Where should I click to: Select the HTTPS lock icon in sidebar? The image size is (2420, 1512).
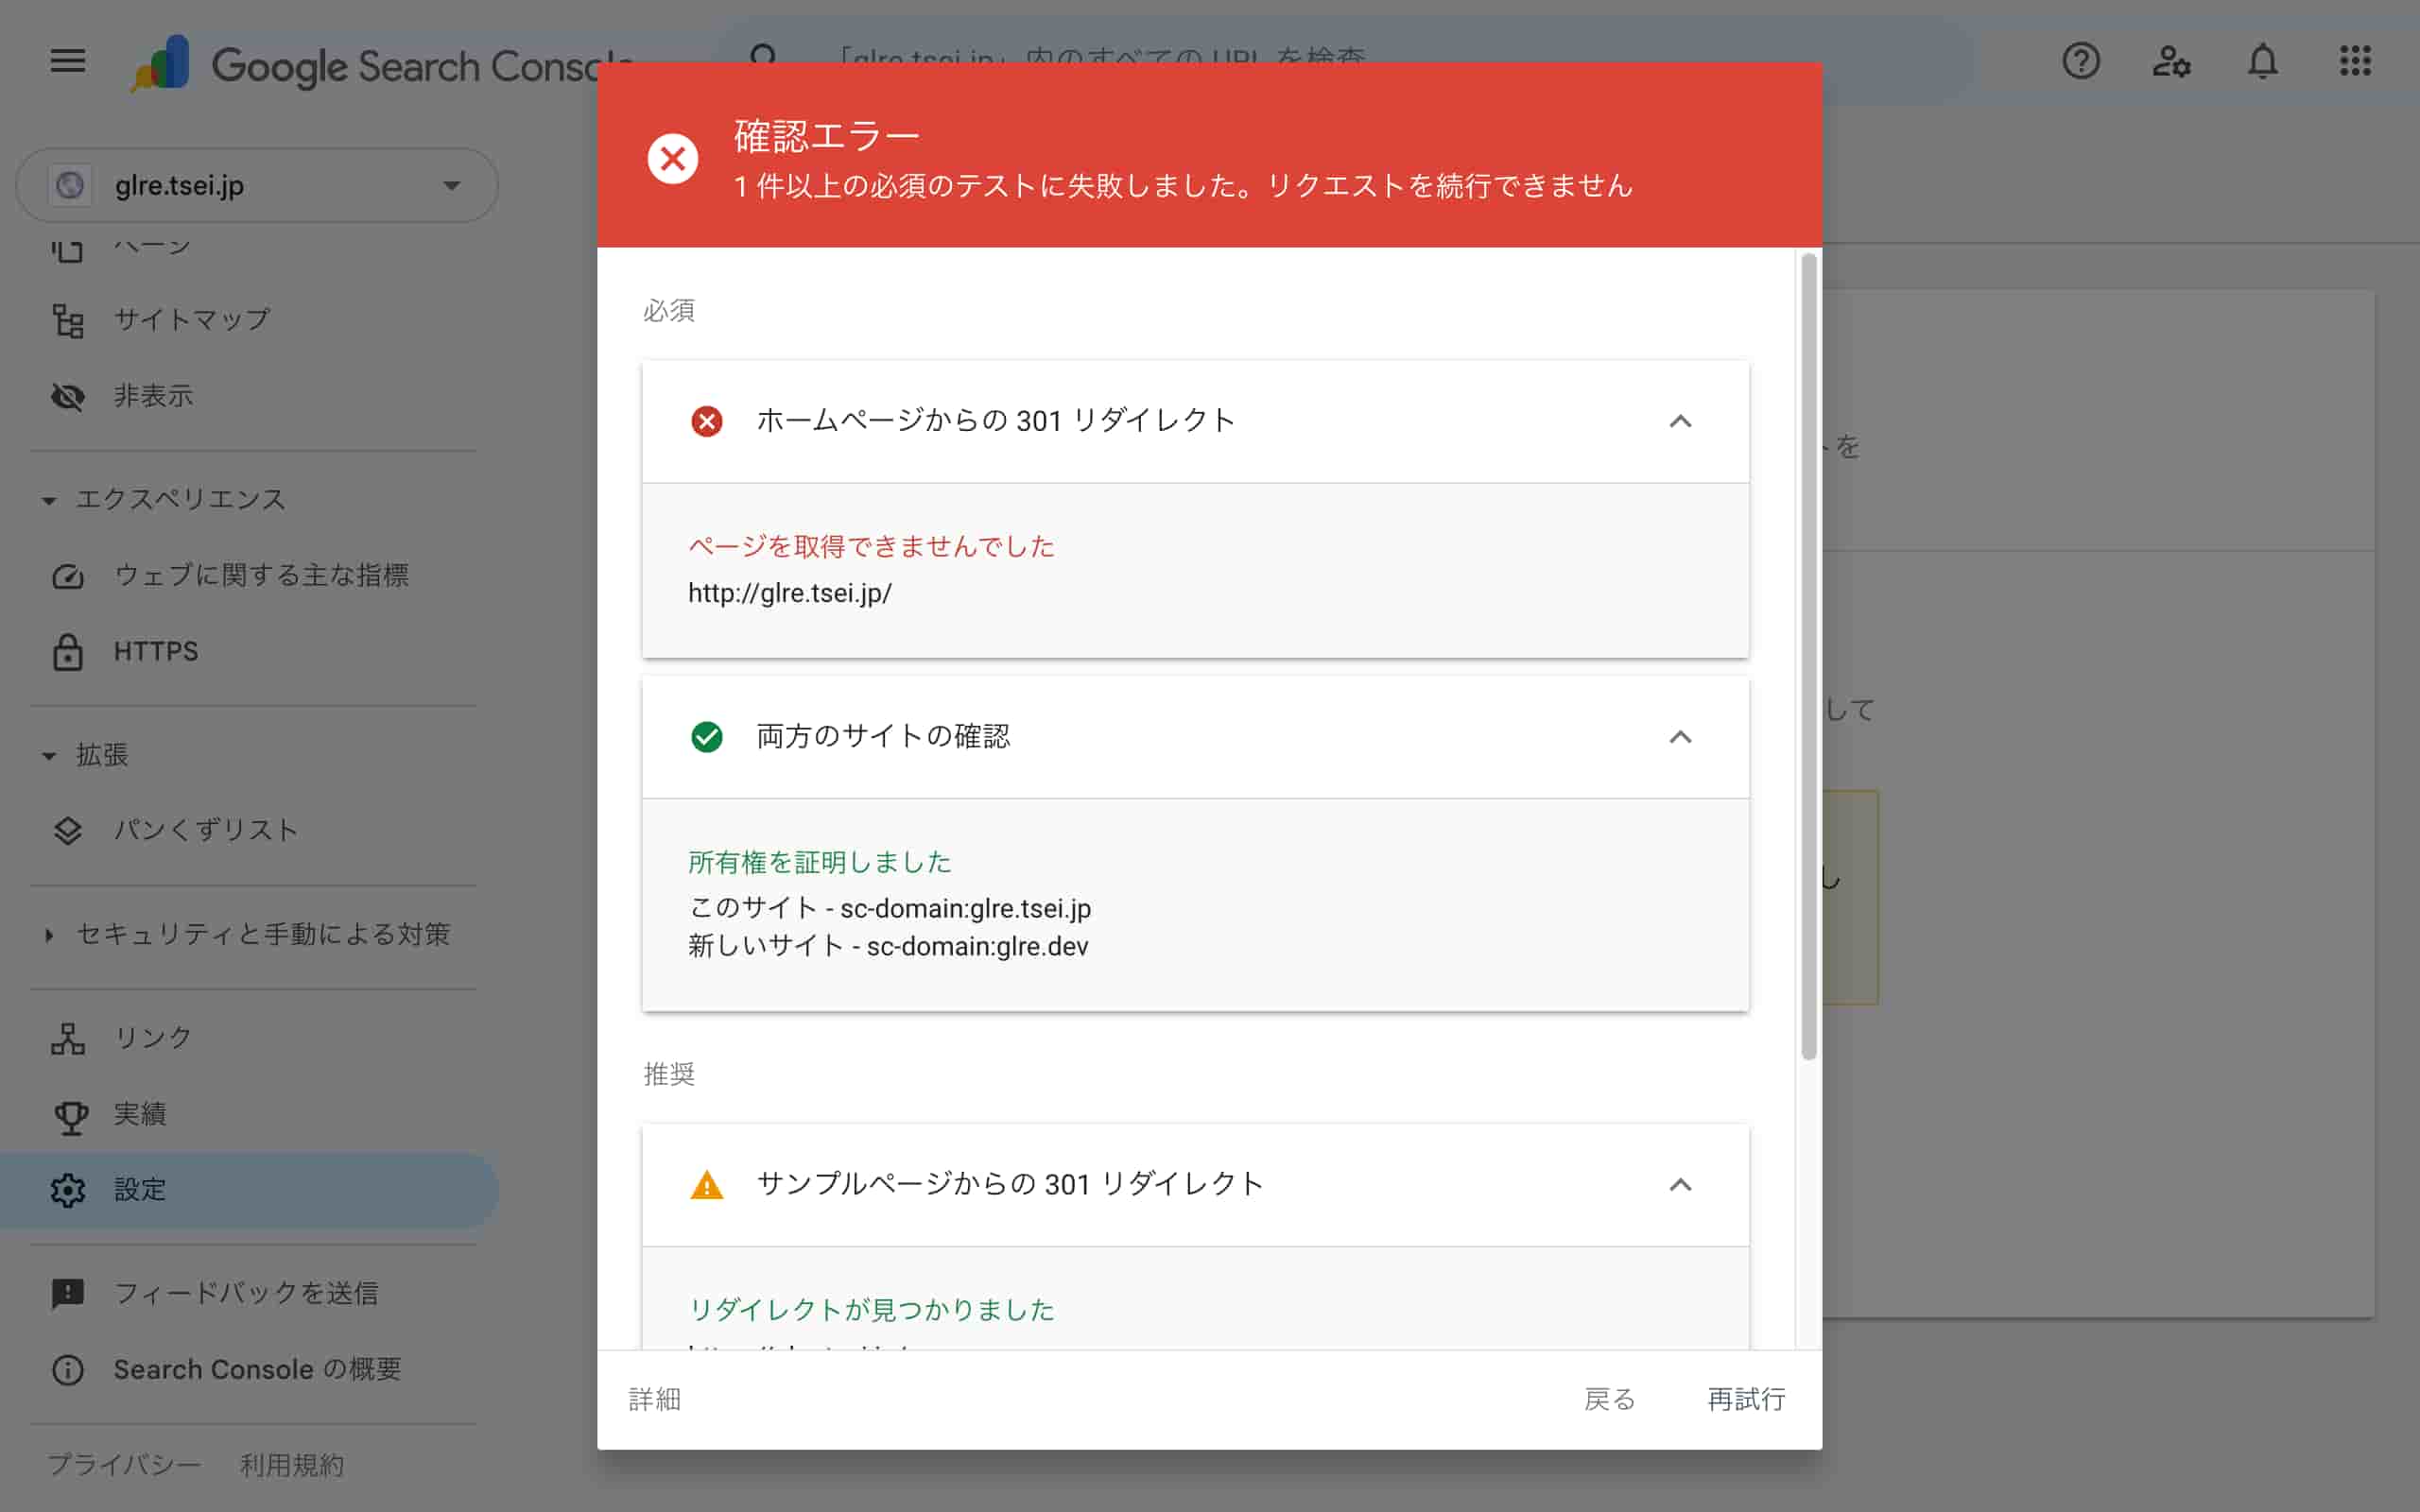[68, 652]
